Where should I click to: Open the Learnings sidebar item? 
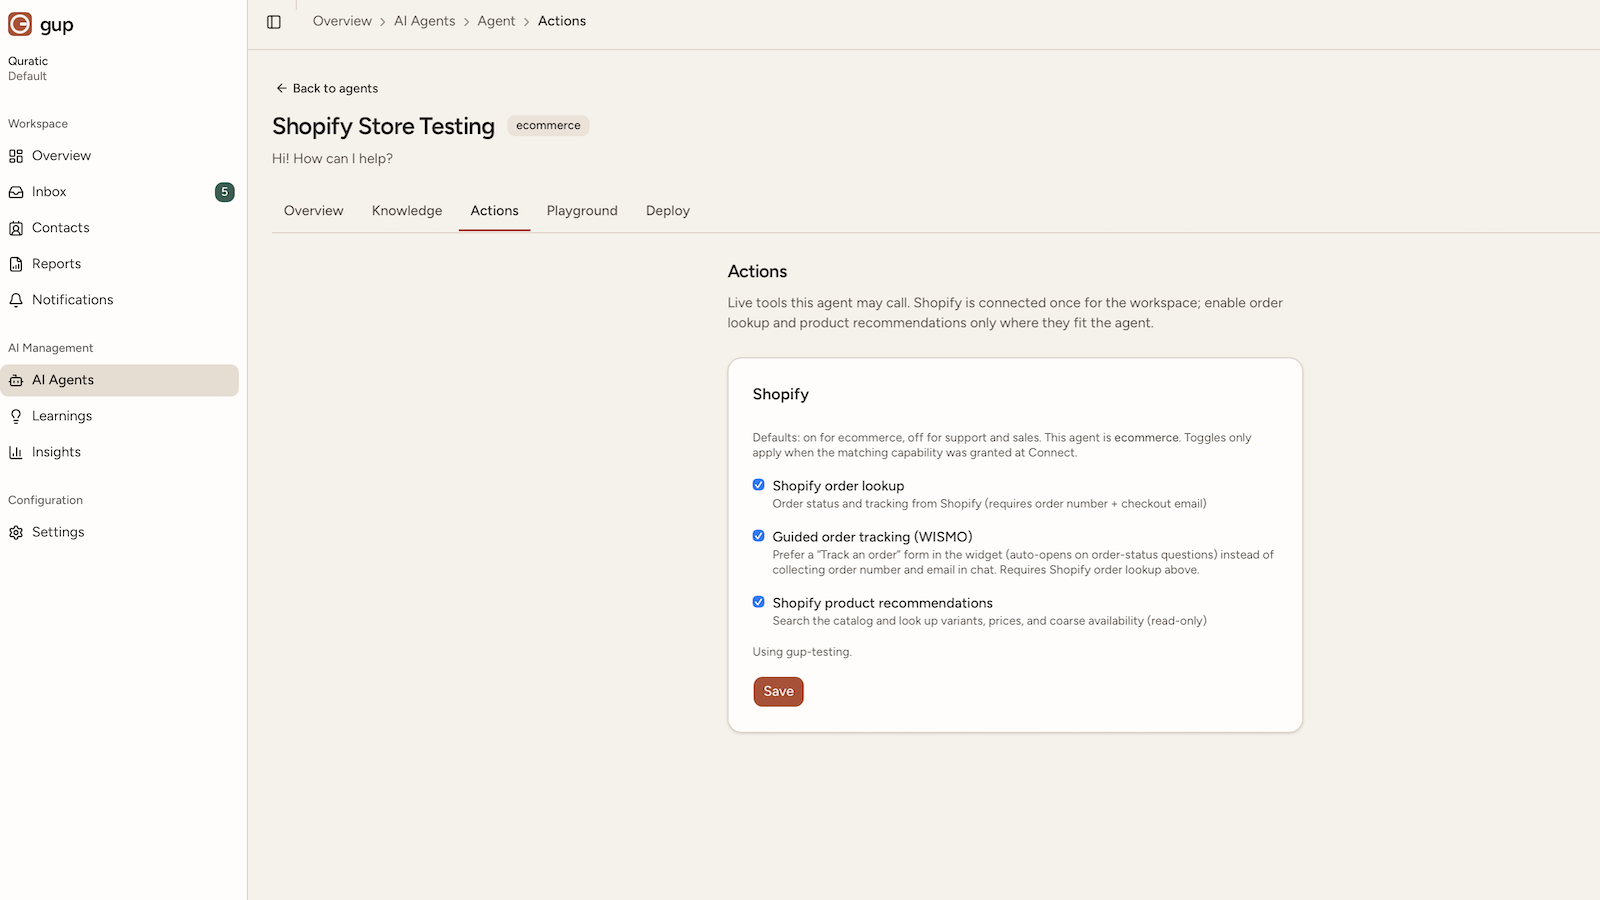coord(120,416)
